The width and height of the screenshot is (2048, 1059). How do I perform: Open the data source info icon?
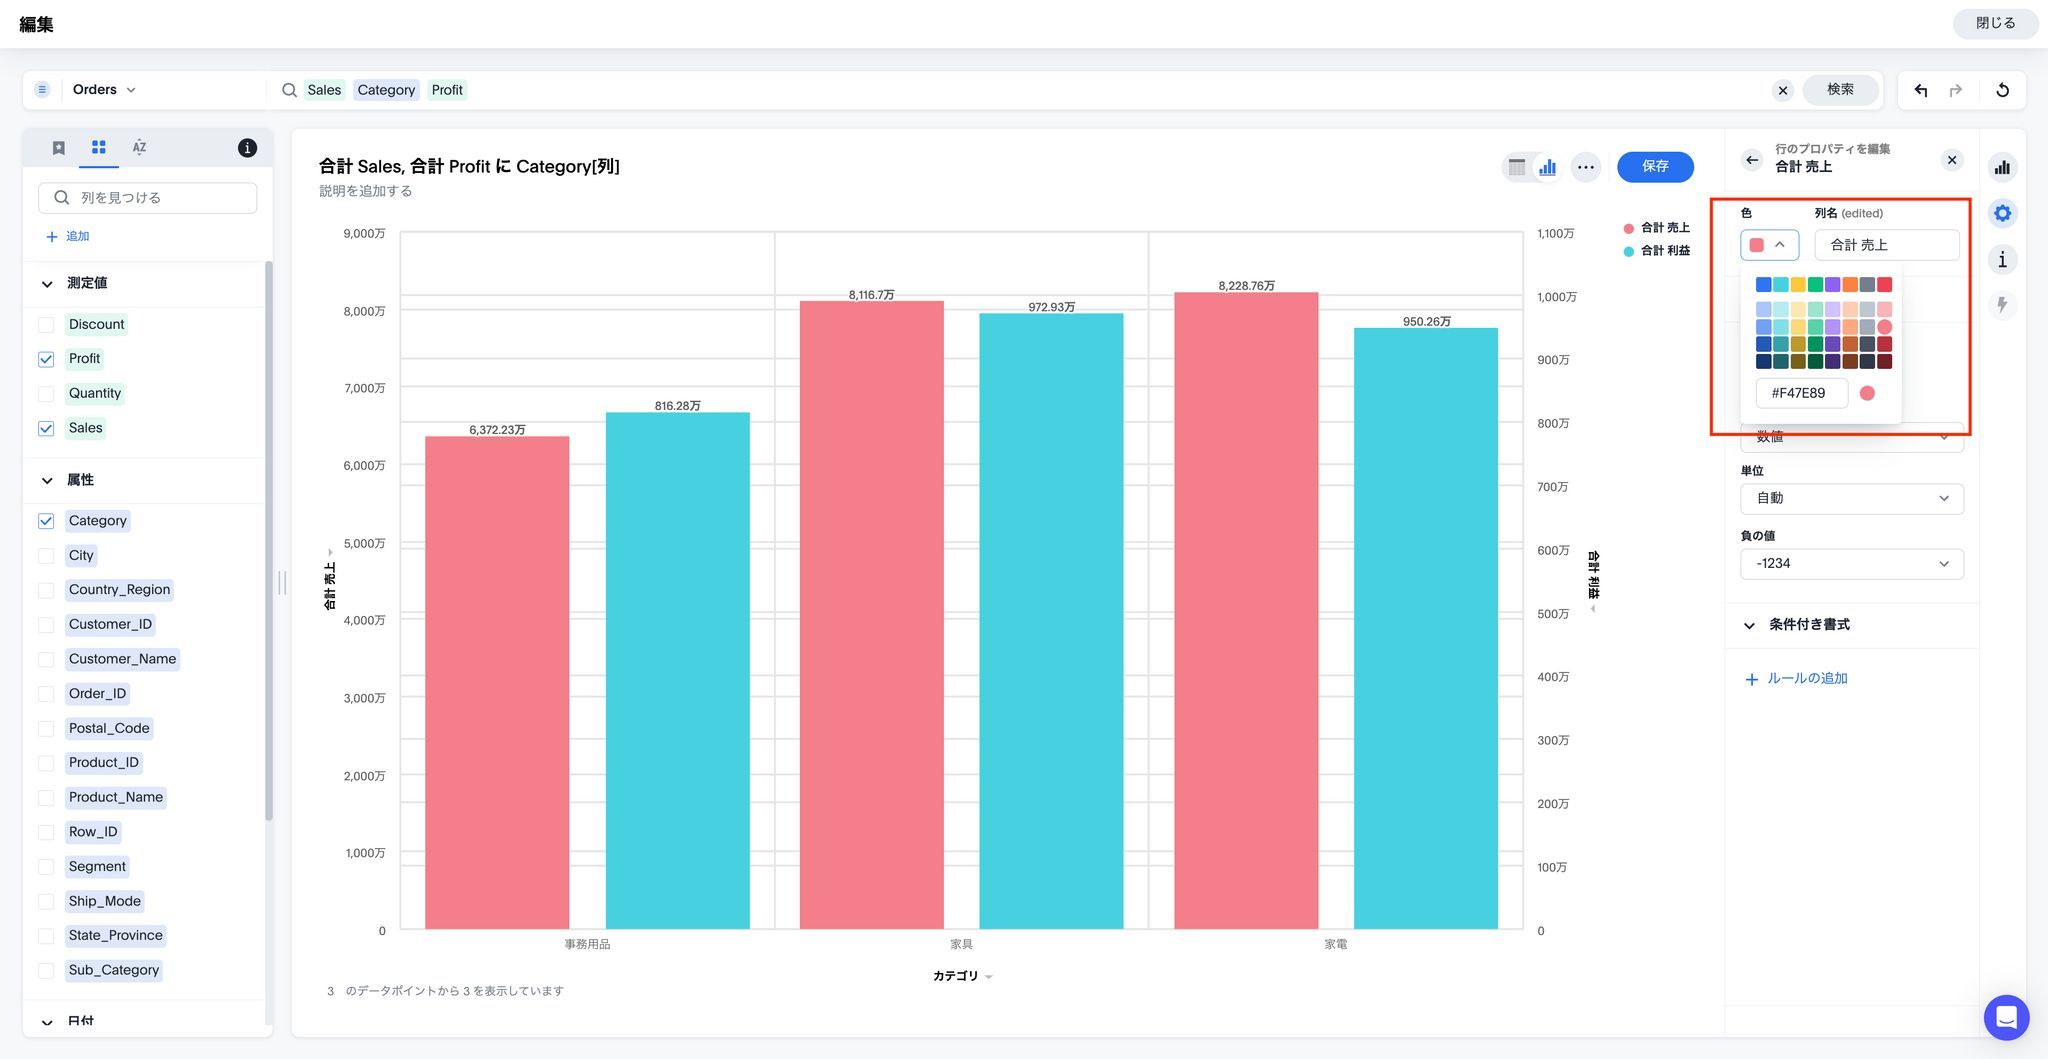click(247, 148)
